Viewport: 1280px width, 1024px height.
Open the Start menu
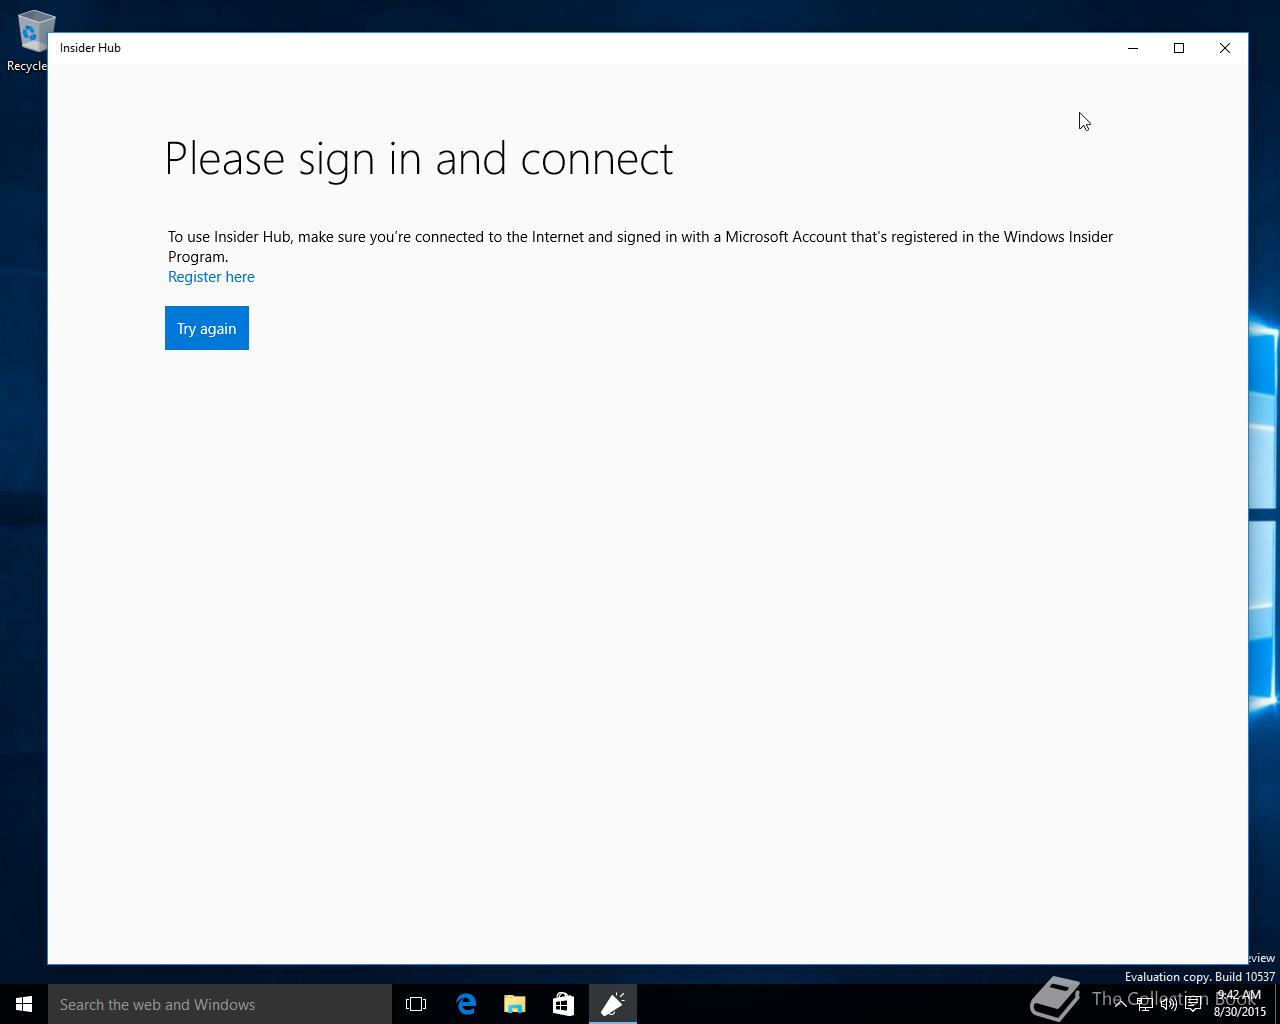tap(24, 1004)
